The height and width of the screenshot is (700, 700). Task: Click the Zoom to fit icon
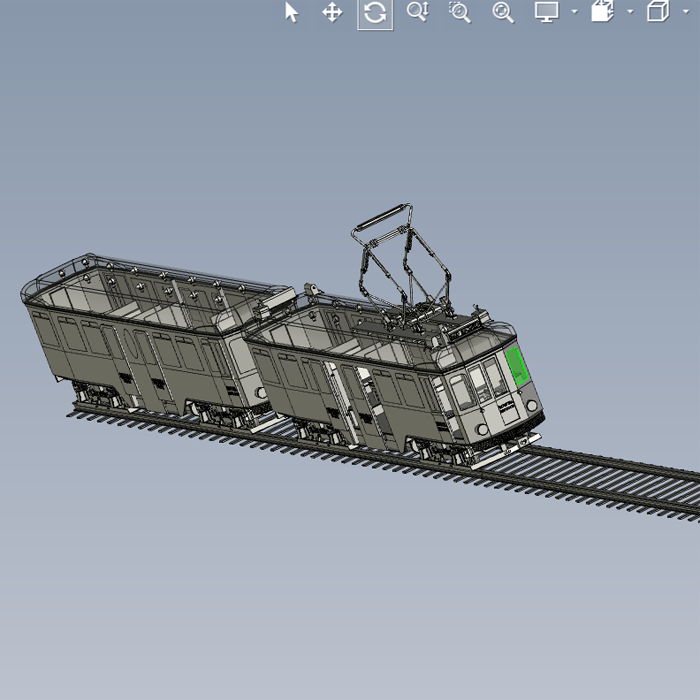tap(503, 12)
